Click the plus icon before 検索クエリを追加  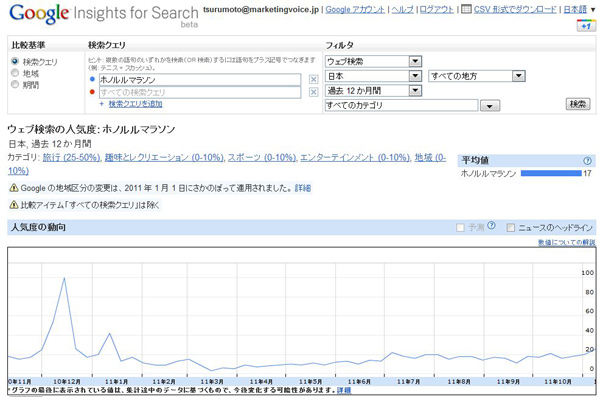point(101,104)
